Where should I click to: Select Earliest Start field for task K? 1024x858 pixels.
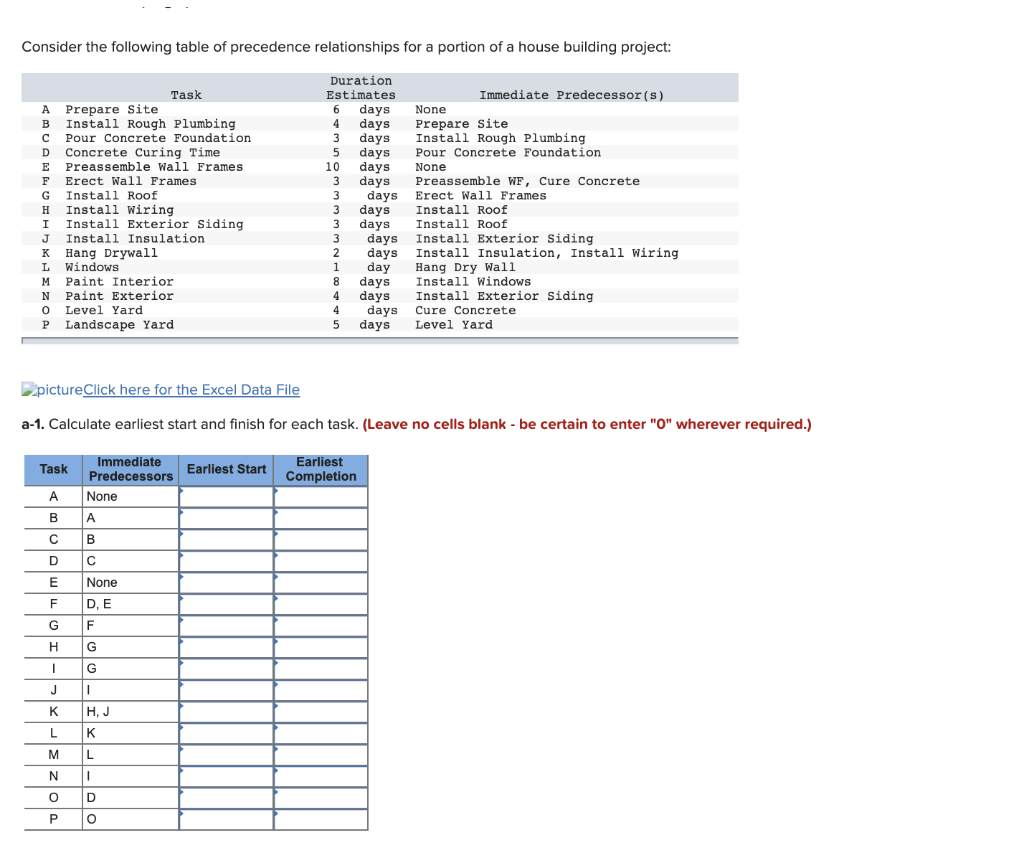coord(226,712)
